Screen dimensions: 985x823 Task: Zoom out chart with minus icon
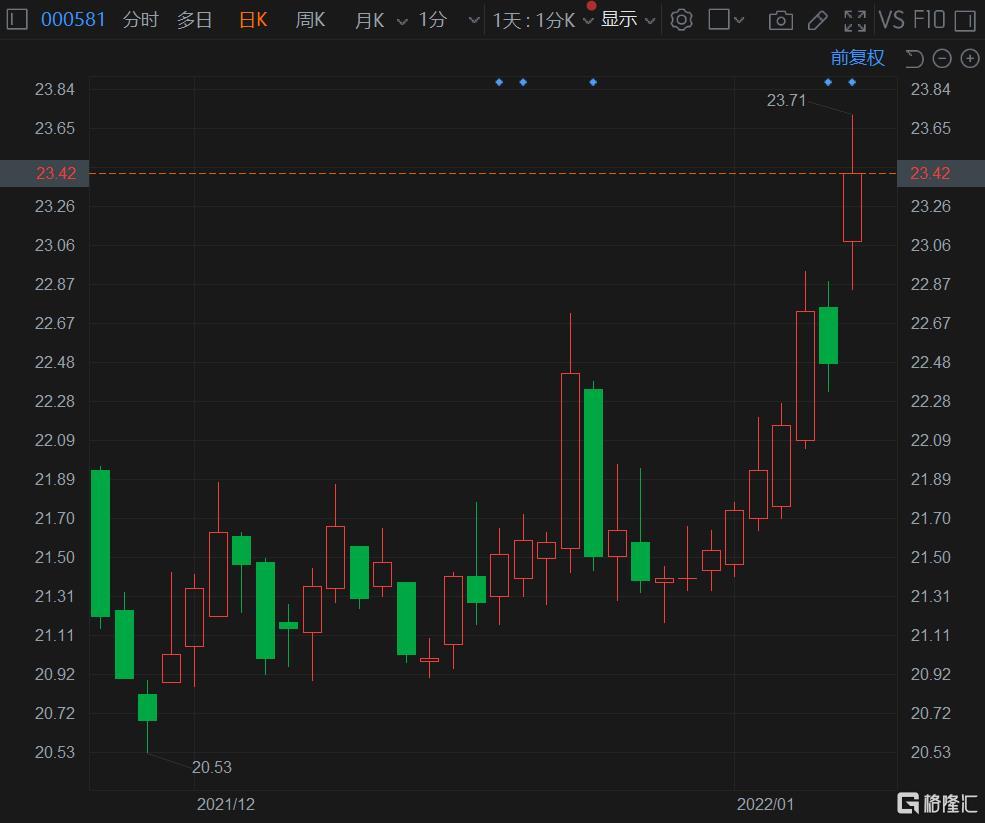pos(942,59)
